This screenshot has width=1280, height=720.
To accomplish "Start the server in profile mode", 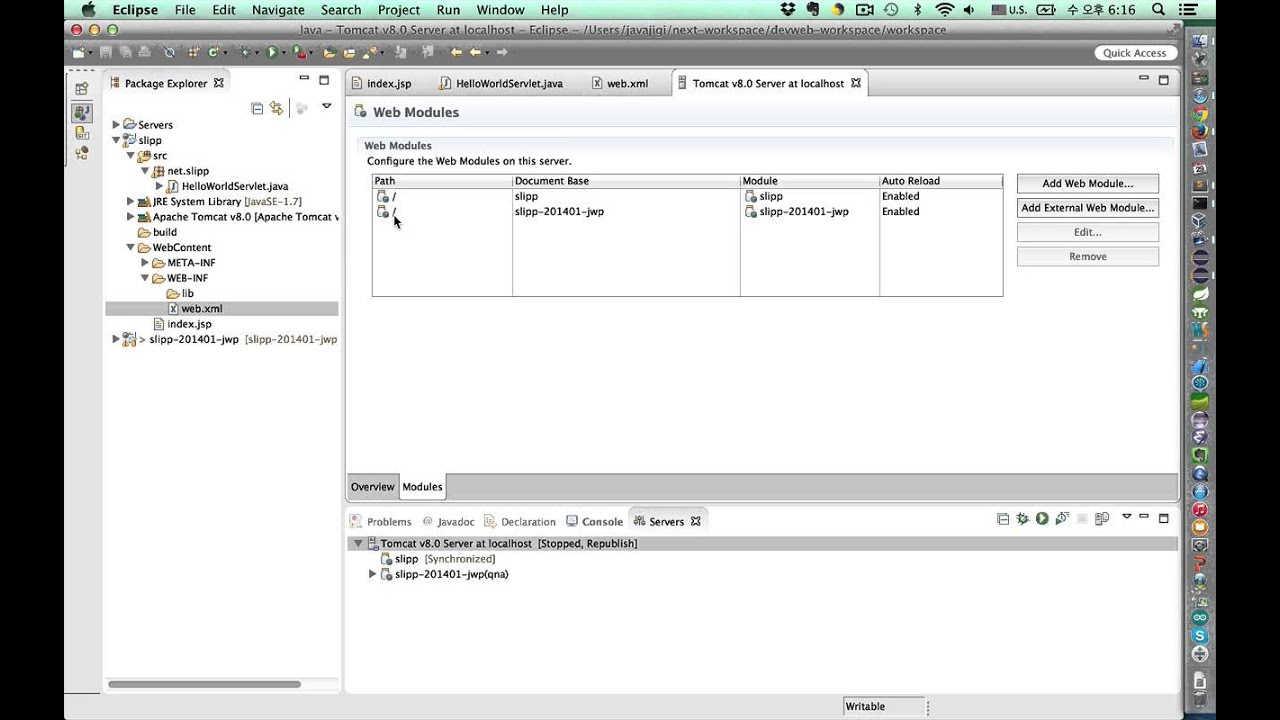I will point(1062,519).
